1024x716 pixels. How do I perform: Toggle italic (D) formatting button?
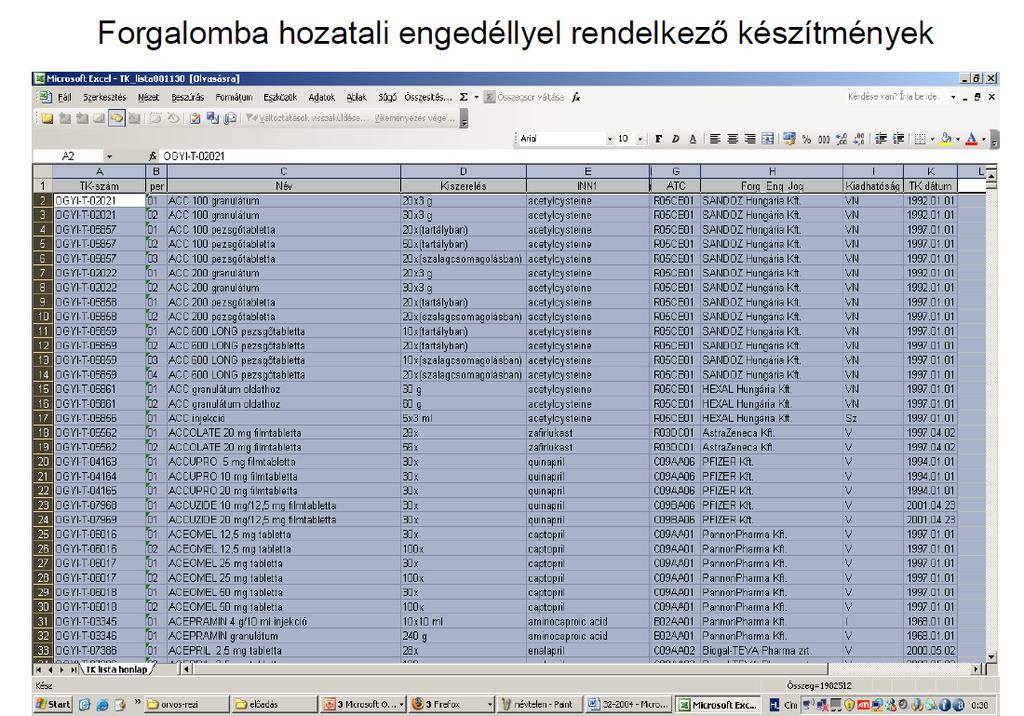point(675,138)
